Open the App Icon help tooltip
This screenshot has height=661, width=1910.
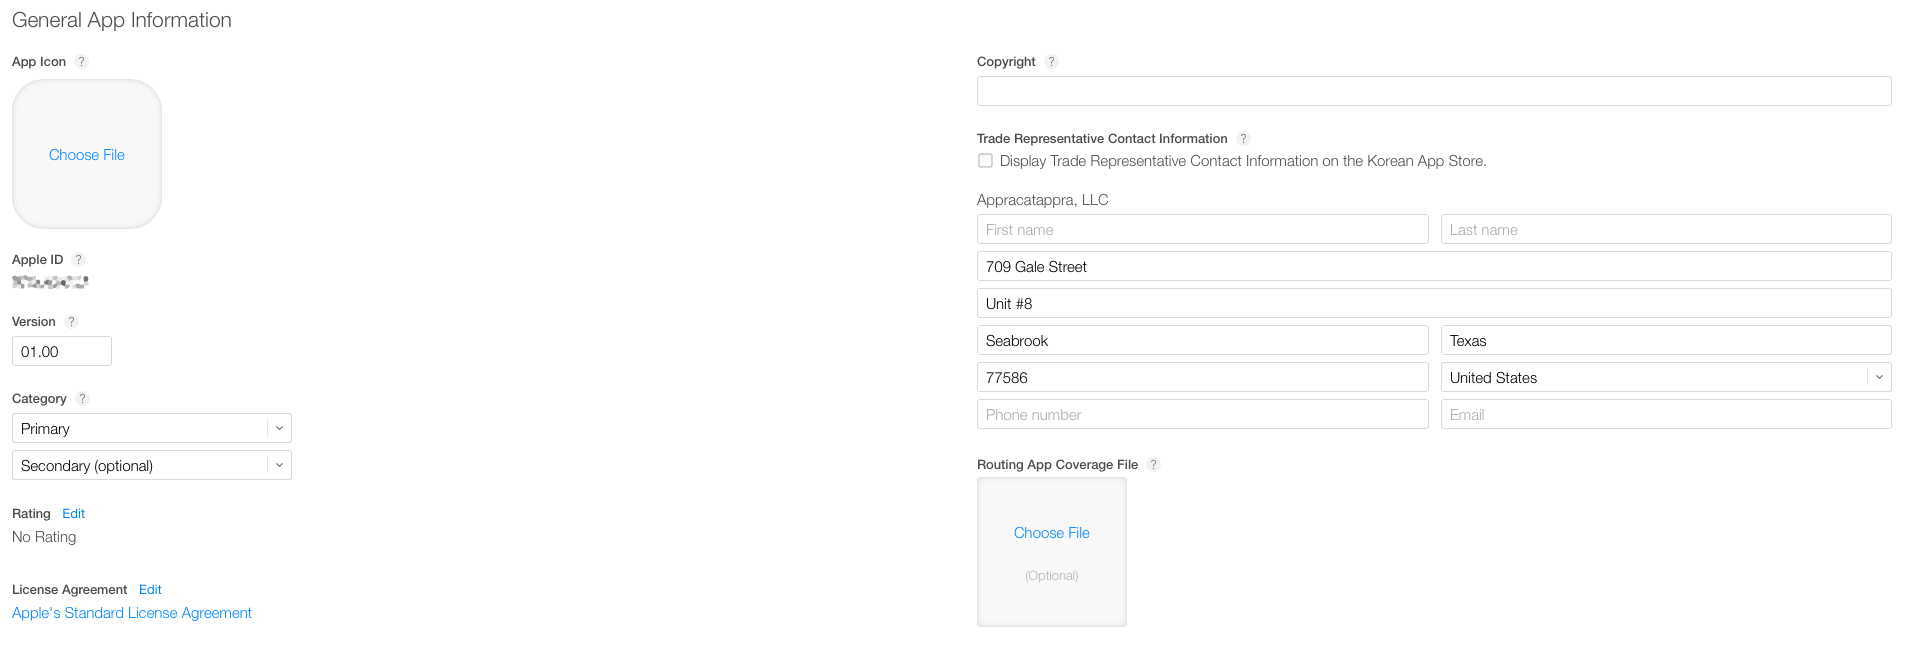[x=79, y=61]
